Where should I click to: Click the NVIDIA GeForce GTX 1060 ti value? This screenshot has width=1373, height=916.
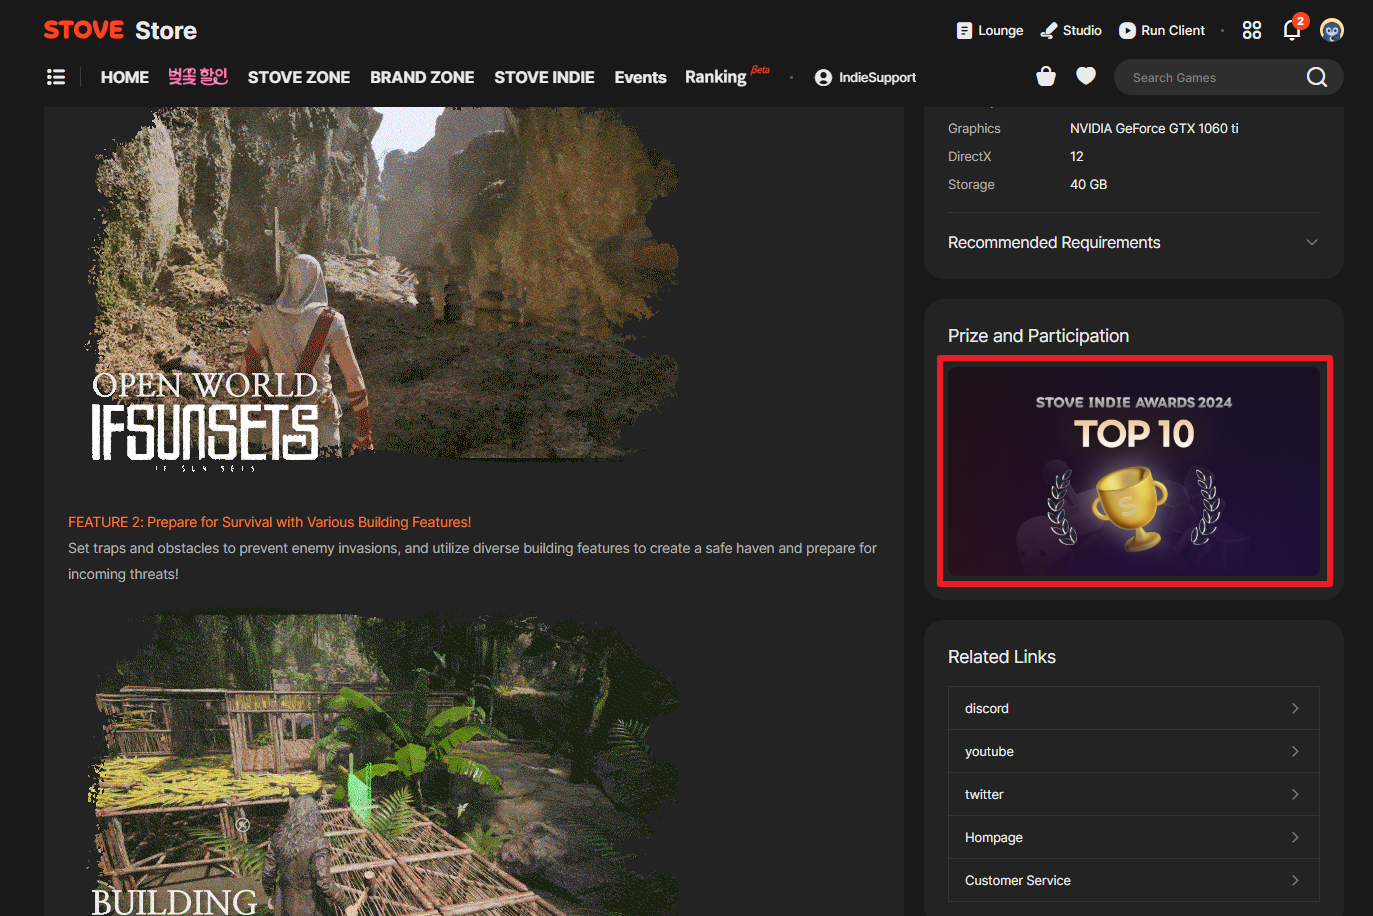[1154, 128]
